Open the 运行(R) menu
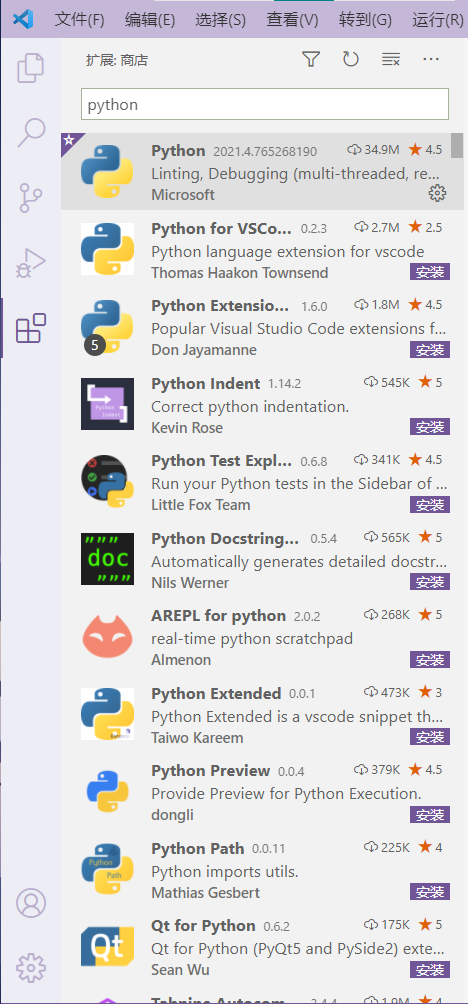This screenshot has height=1004, width=468. [437, 19]
